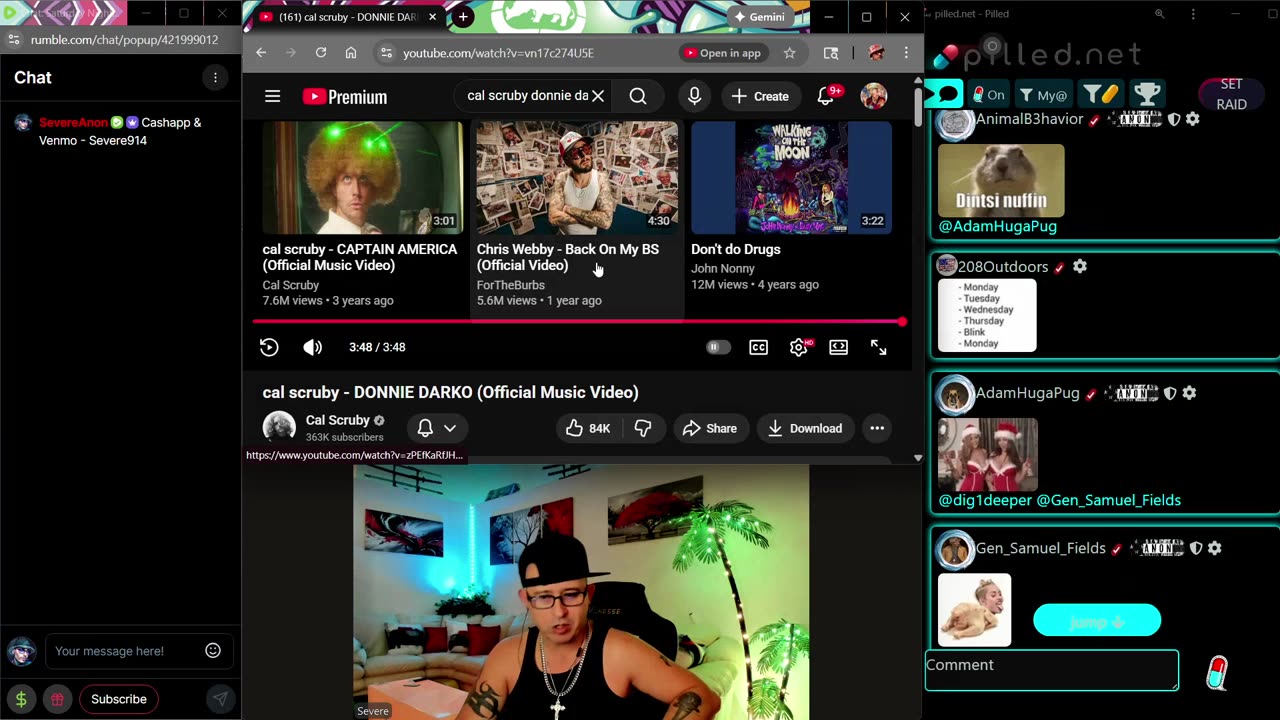Viewport: 1280px width, 720px height.
Task: Go to browser home page
Action: [351, 53]
